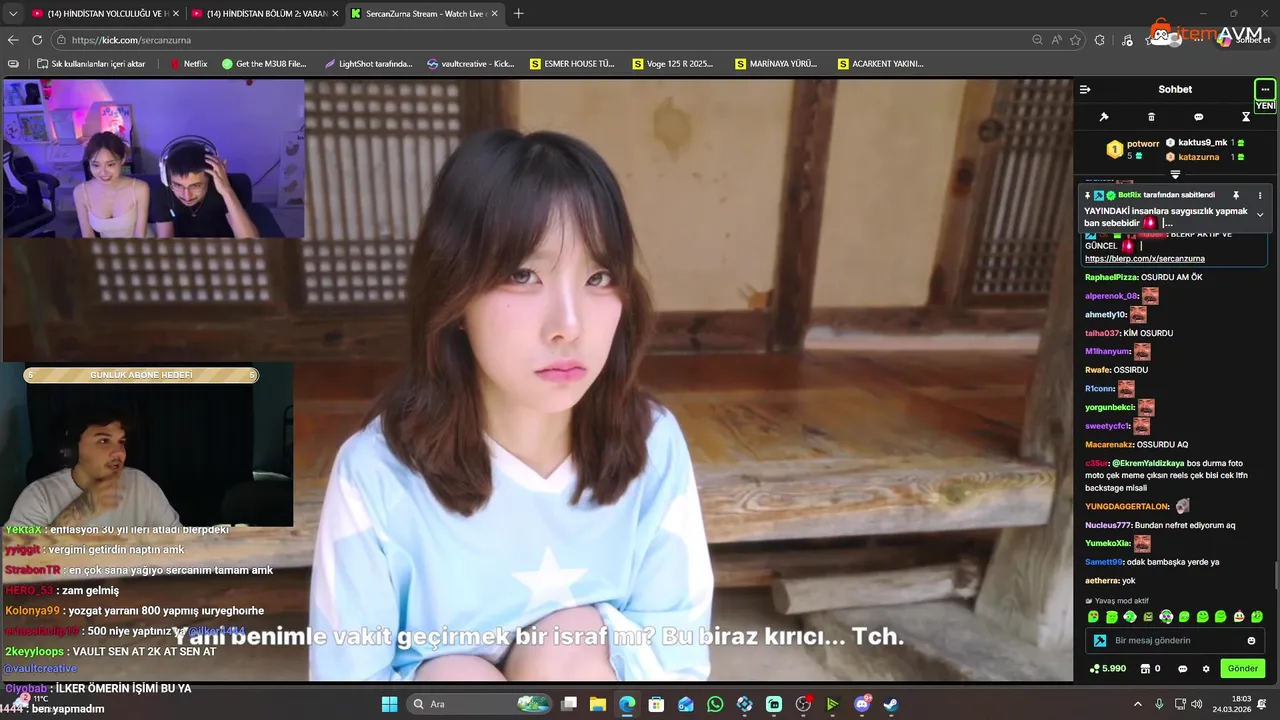
Task: Click the gavel badge inside the message box
Action: point(1100,640)
